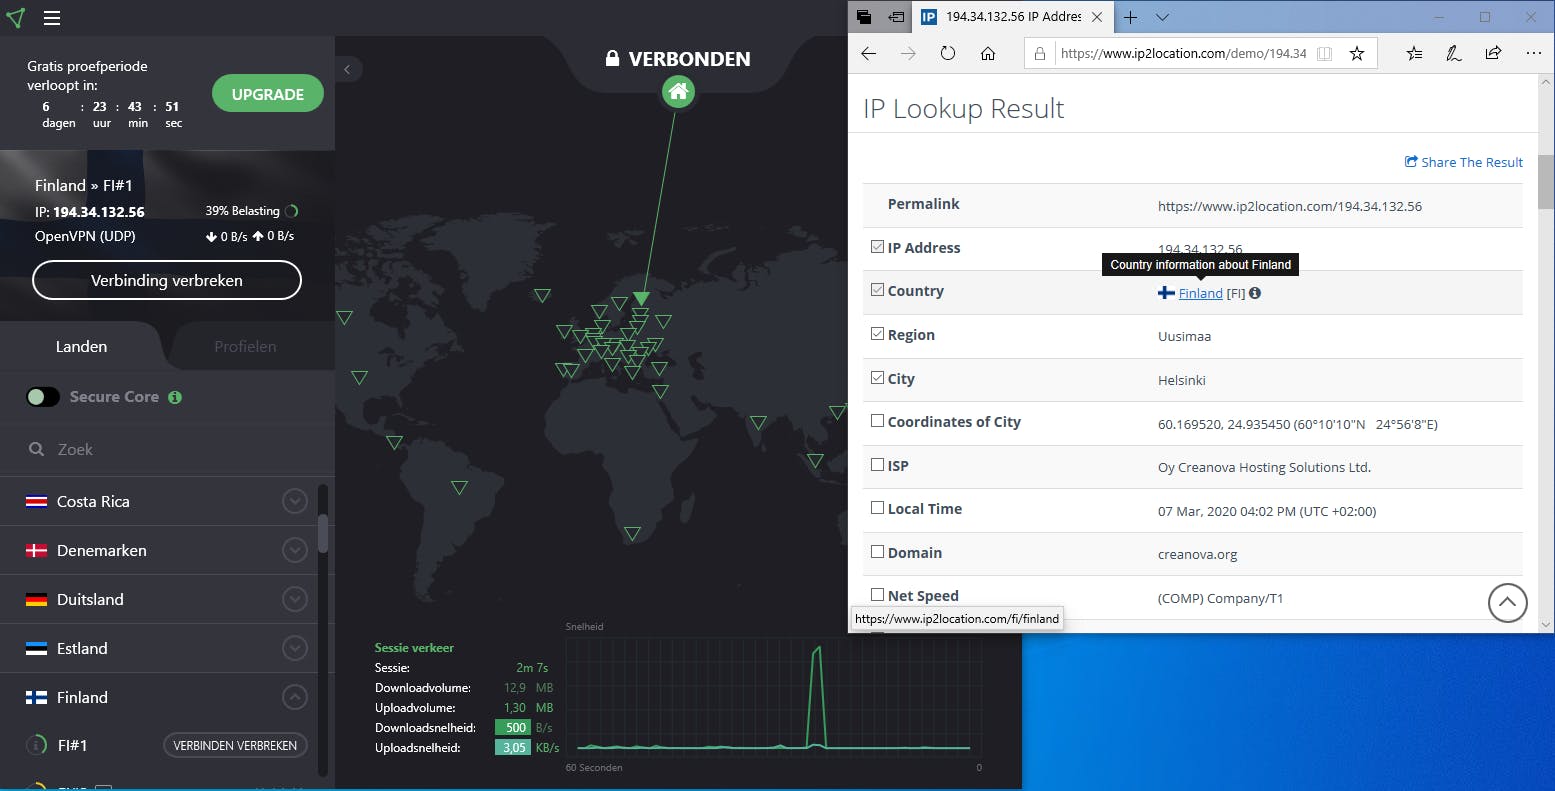Collapse the ProtonVPN sidebar with the chevron
The height and width of the screenshot is (791, 1555).
point(347,69)
